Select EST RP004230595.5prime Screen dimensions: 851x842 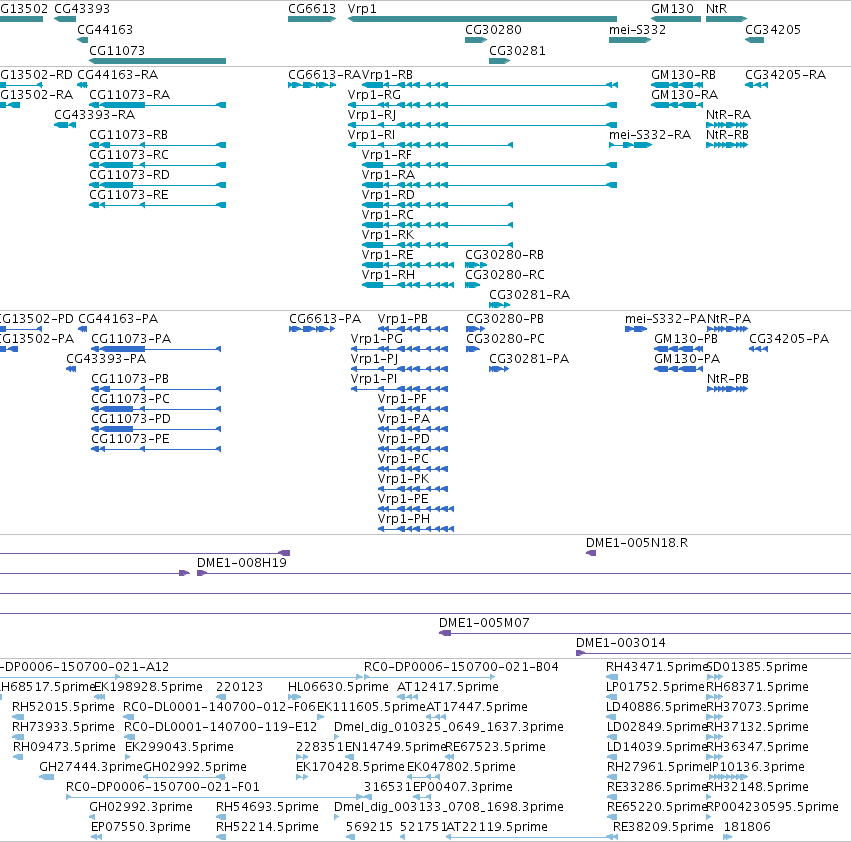[773, 807]
